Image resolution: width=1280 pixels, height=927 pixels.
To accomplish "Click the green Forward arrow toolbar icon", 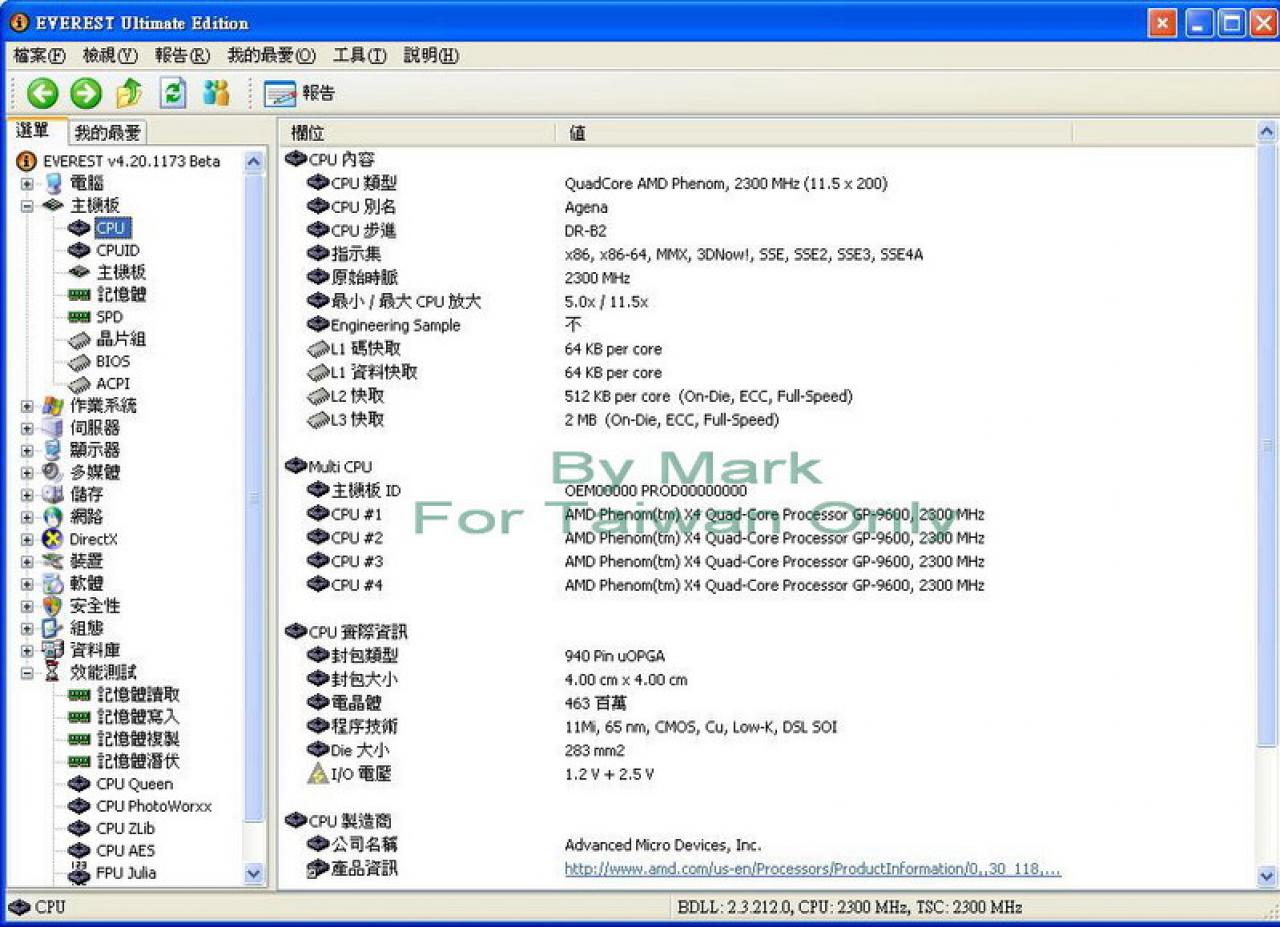I will (x=86, y=94).
